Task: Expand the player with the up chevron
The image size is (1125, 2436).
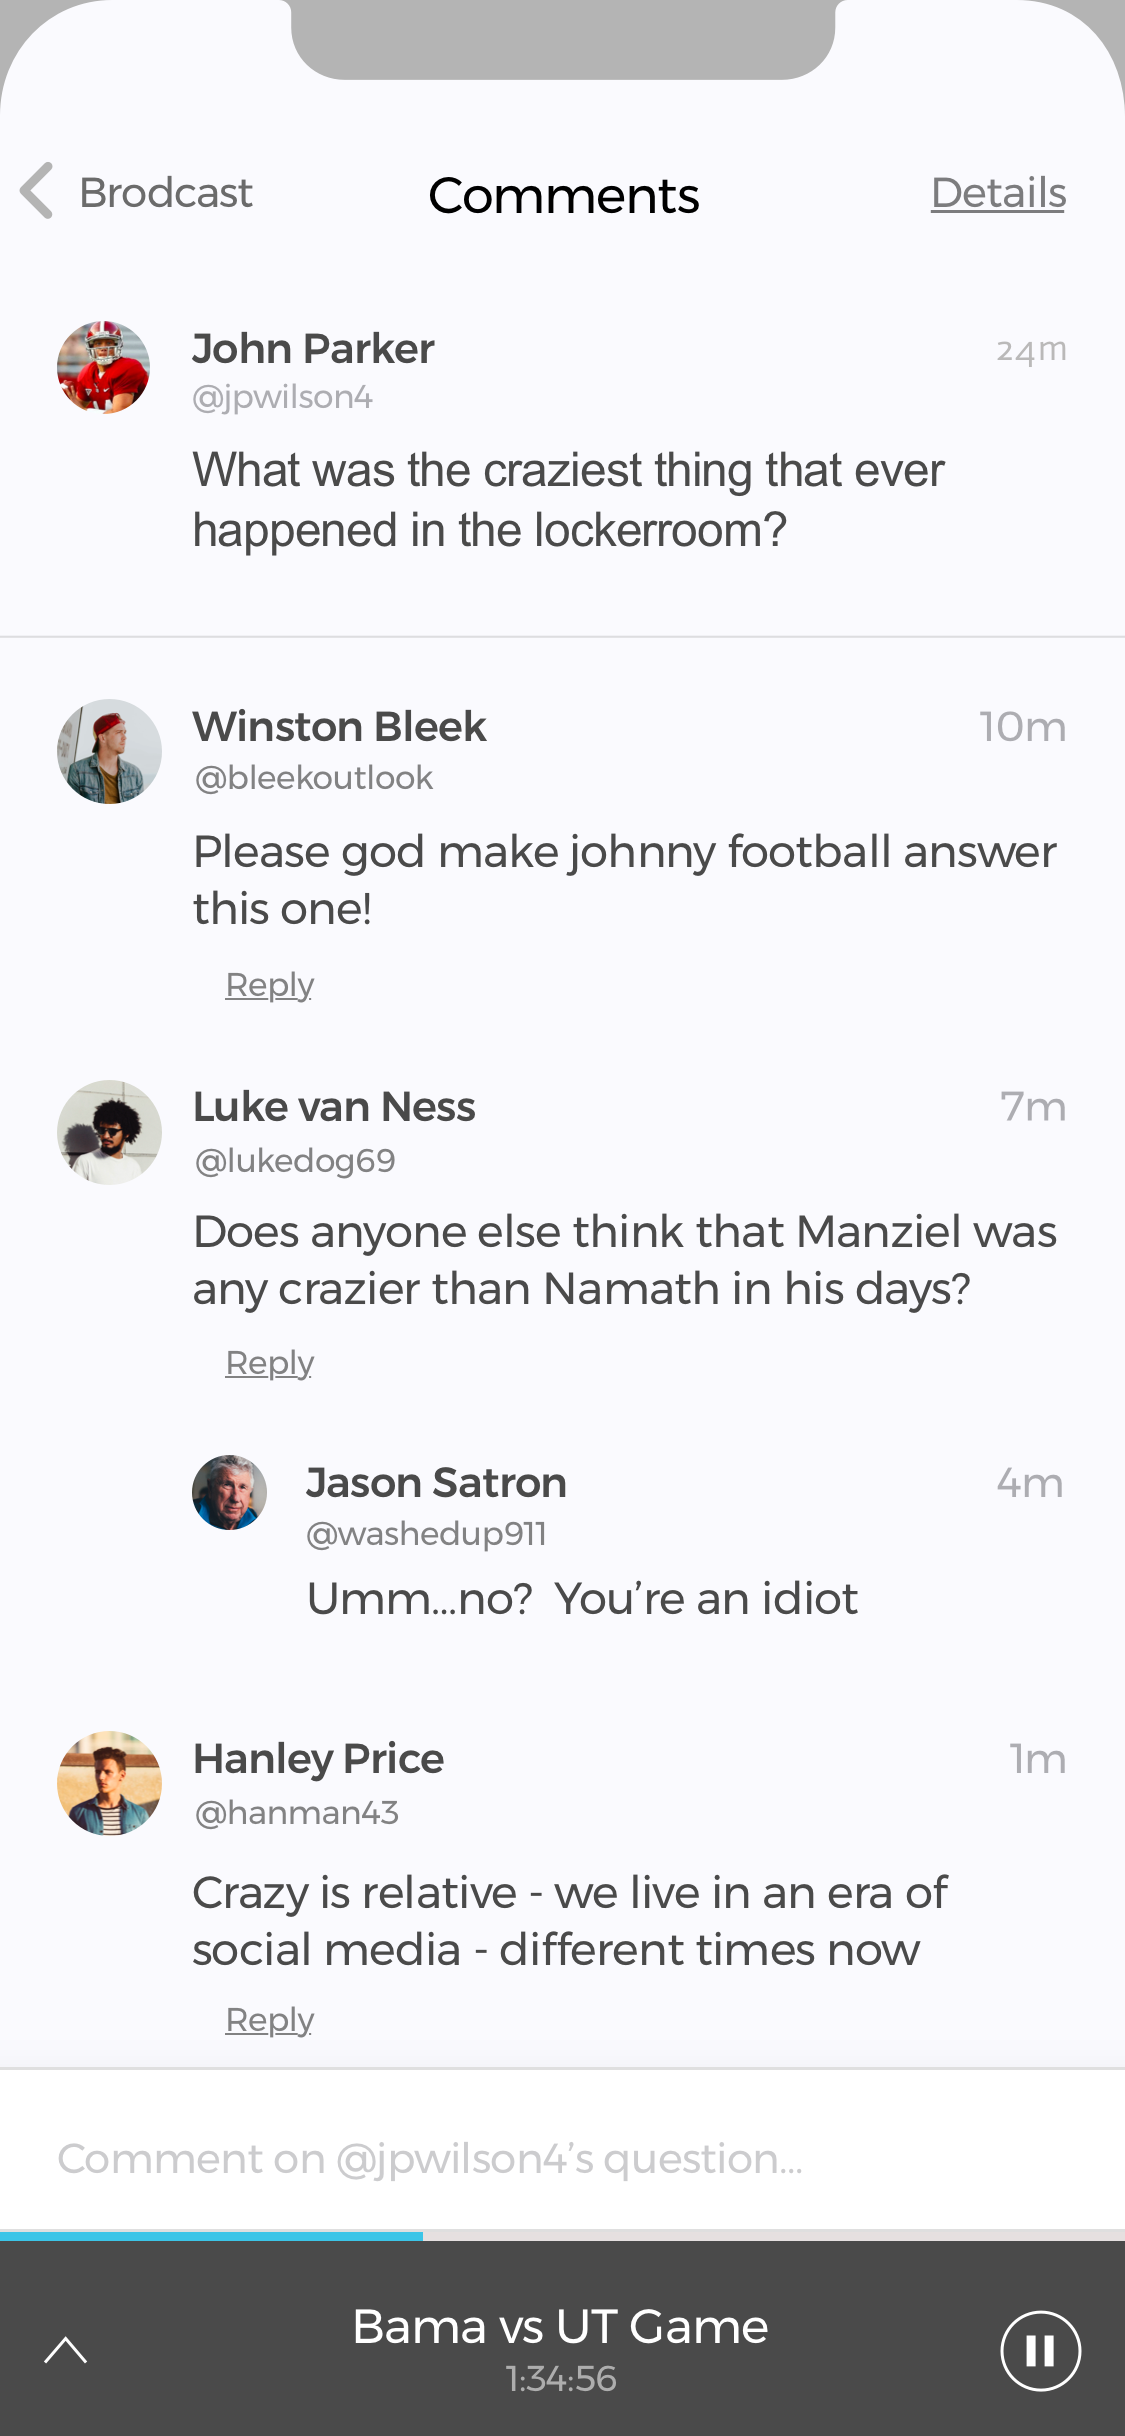Action: point(66,2350)
